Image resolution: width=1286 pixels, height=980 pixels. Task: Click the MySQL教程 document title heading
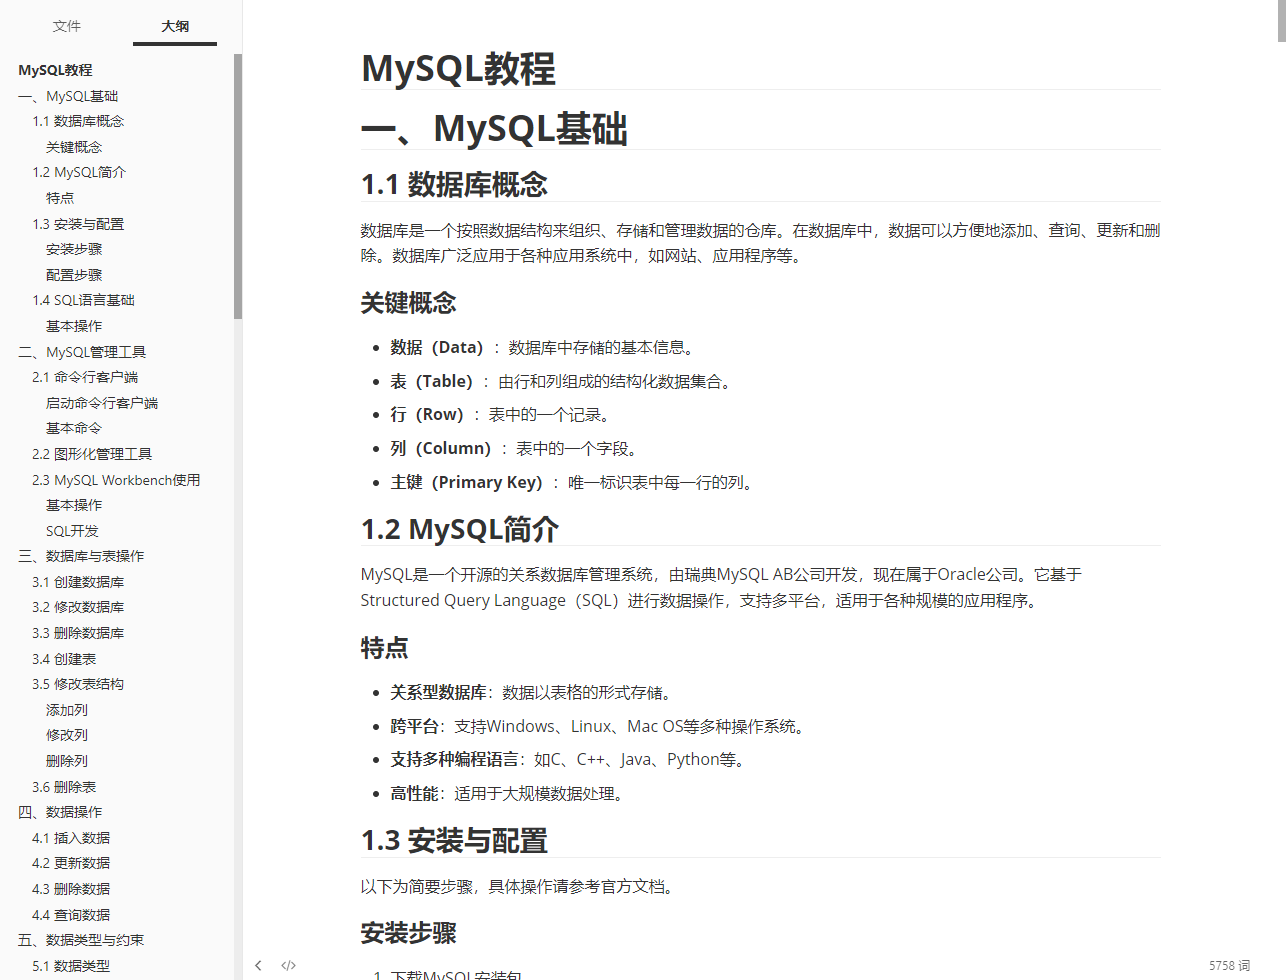pyautogui.click(x=458, y=69)
